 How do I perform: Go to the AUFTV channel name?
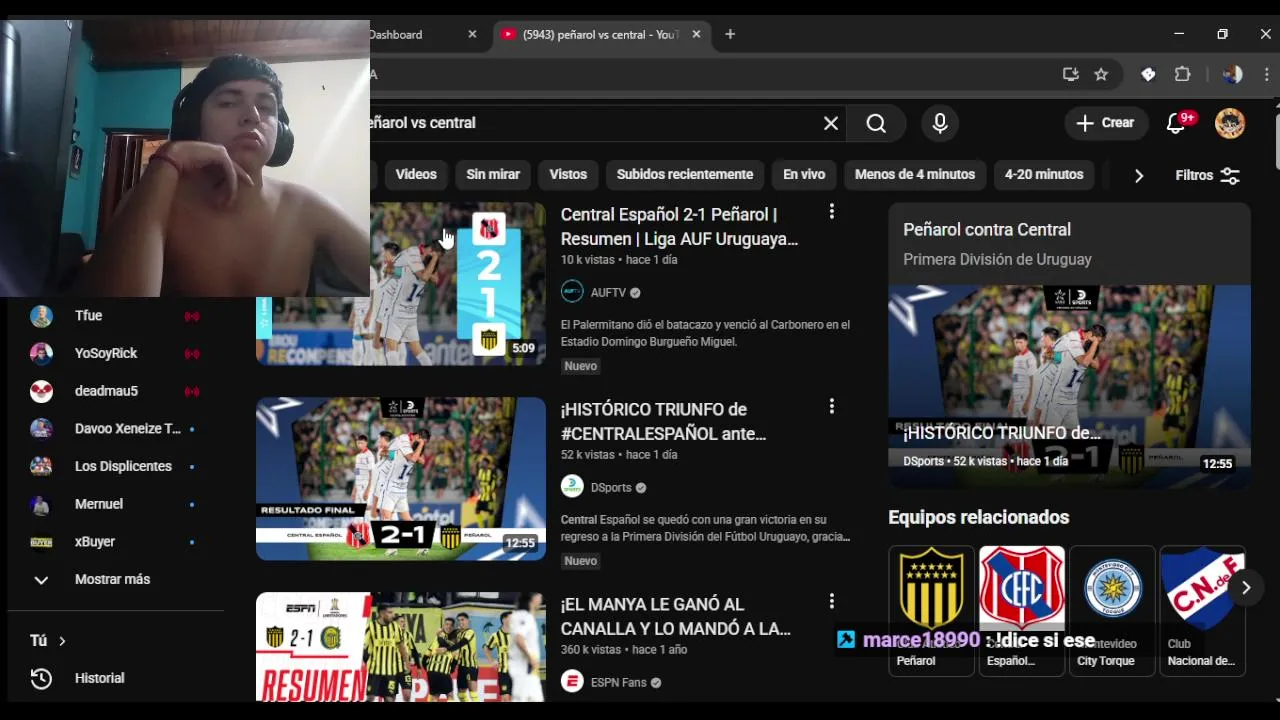point(608,293)
